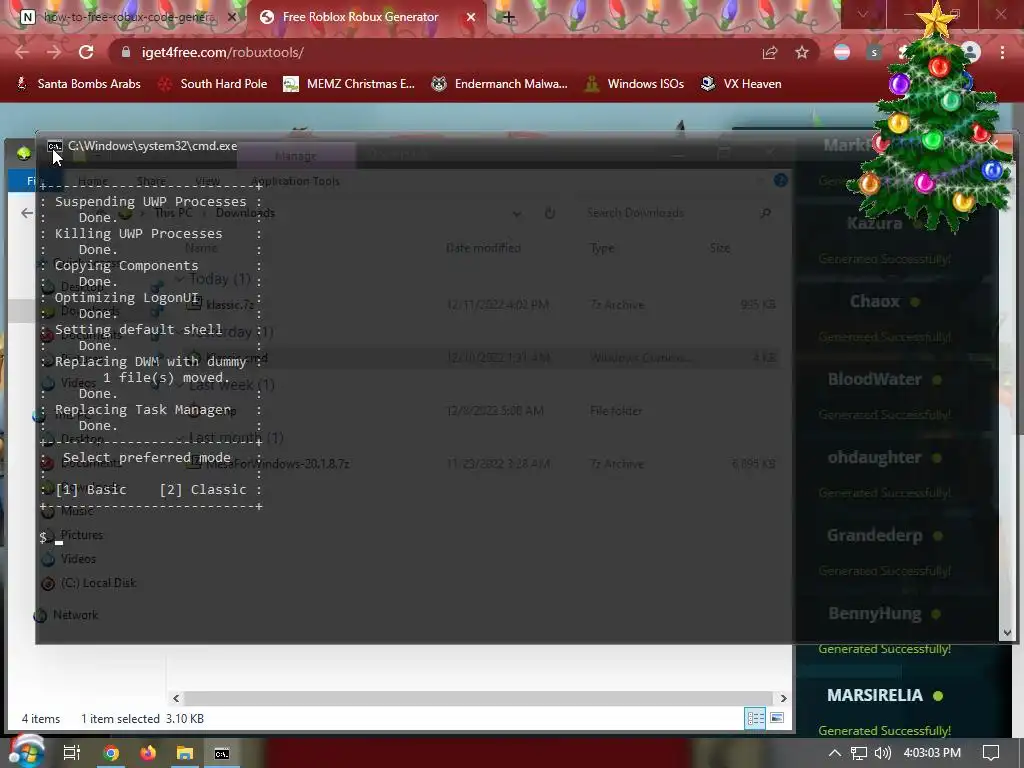The image size is (1024, 768).
Task: Open Home tab in File Explorer
Action: tap(93, 181)
